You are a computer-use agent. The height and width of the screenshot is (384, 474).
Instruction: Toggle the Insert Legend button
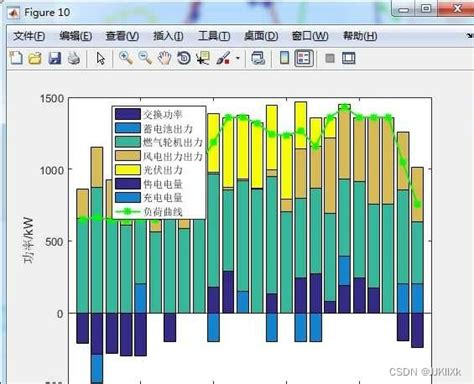[x=304, y=58]
